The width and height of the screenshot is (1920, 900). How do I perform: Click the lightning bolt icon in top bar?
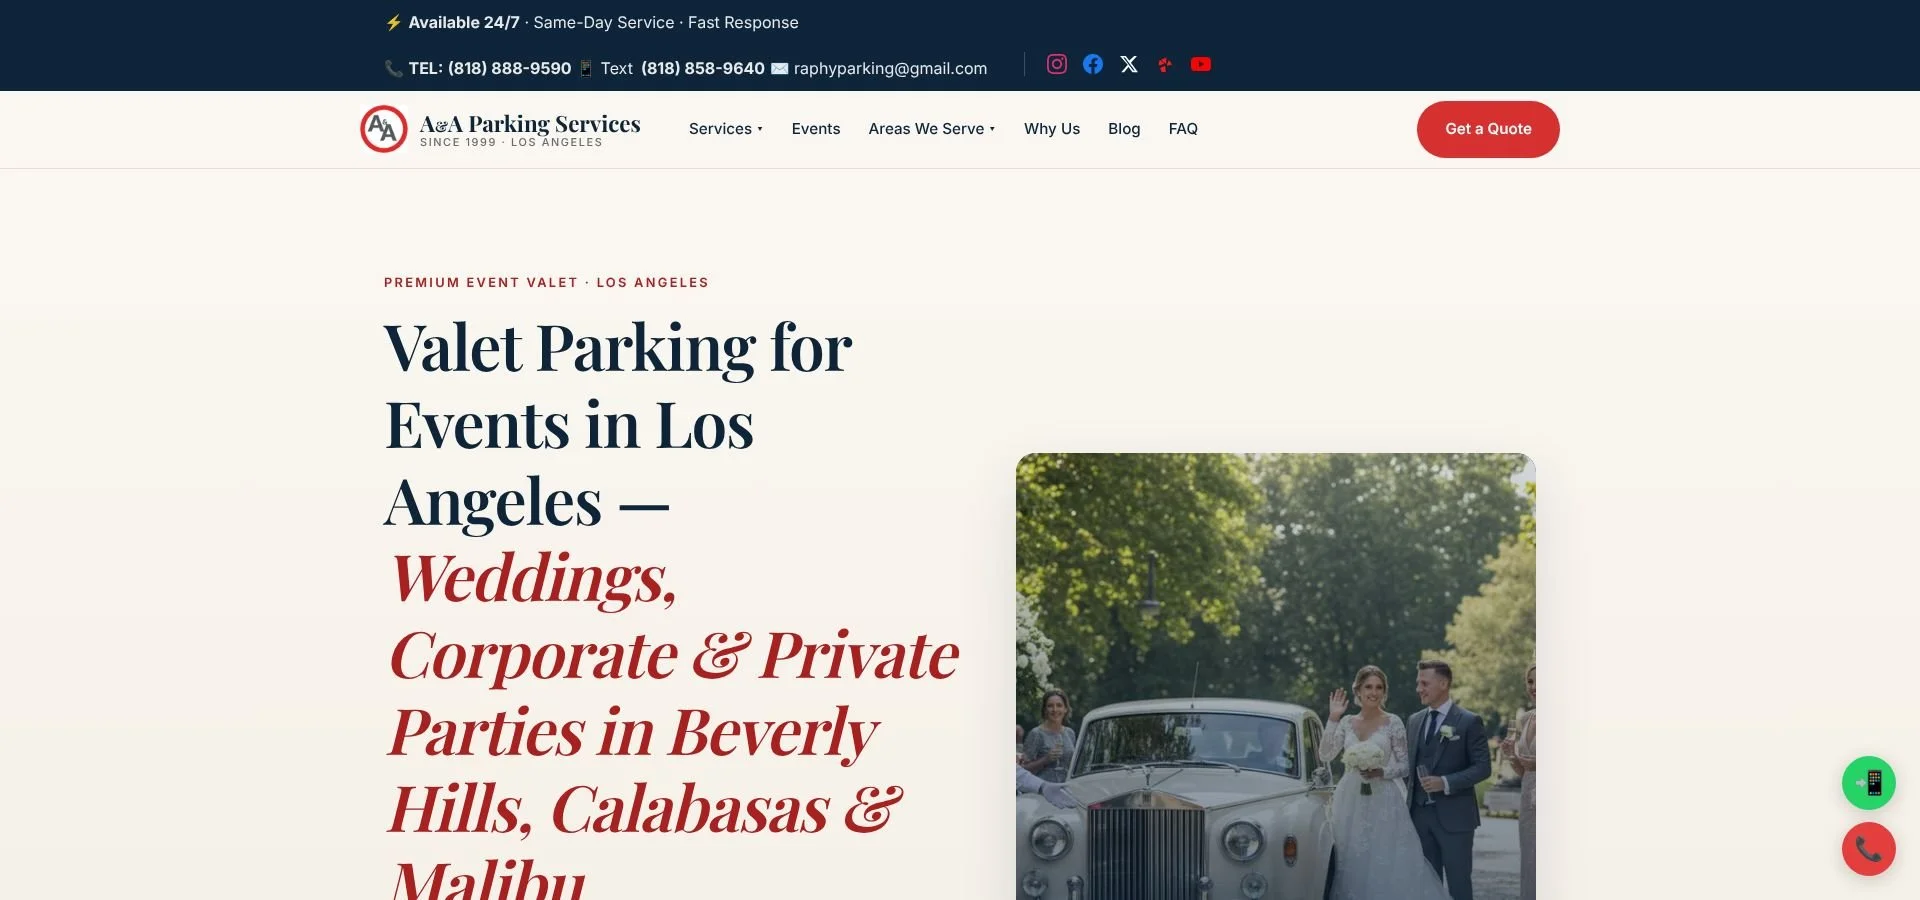click(x=394, y=22)
